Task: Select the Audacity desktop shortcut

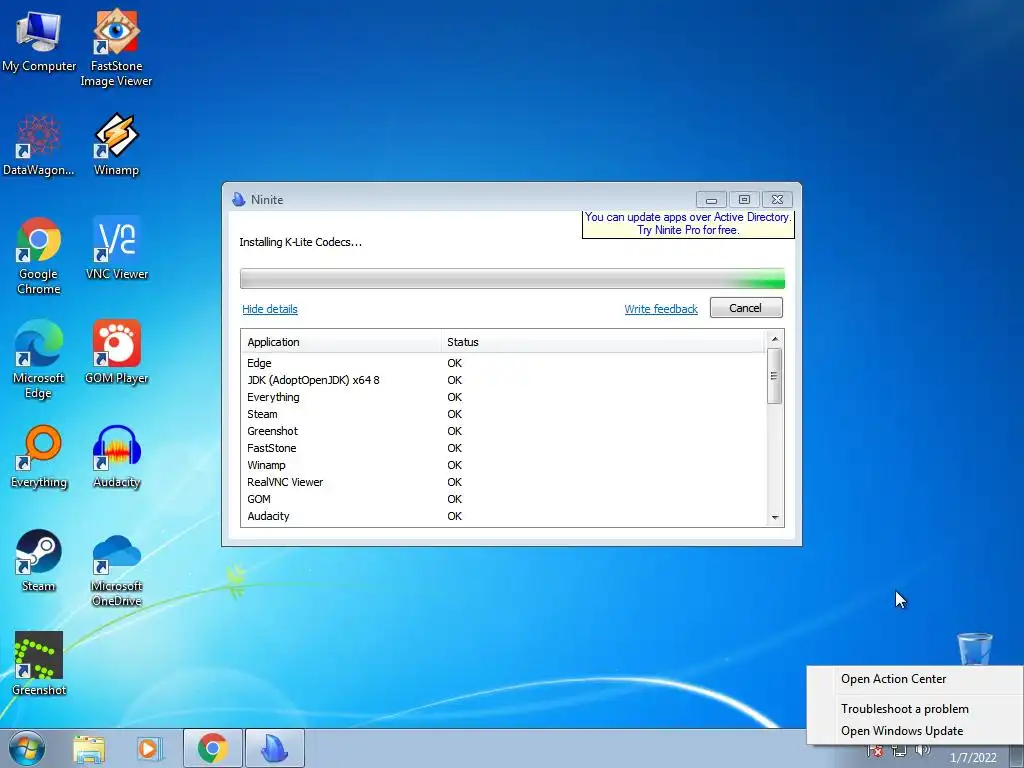Action: 117,456
